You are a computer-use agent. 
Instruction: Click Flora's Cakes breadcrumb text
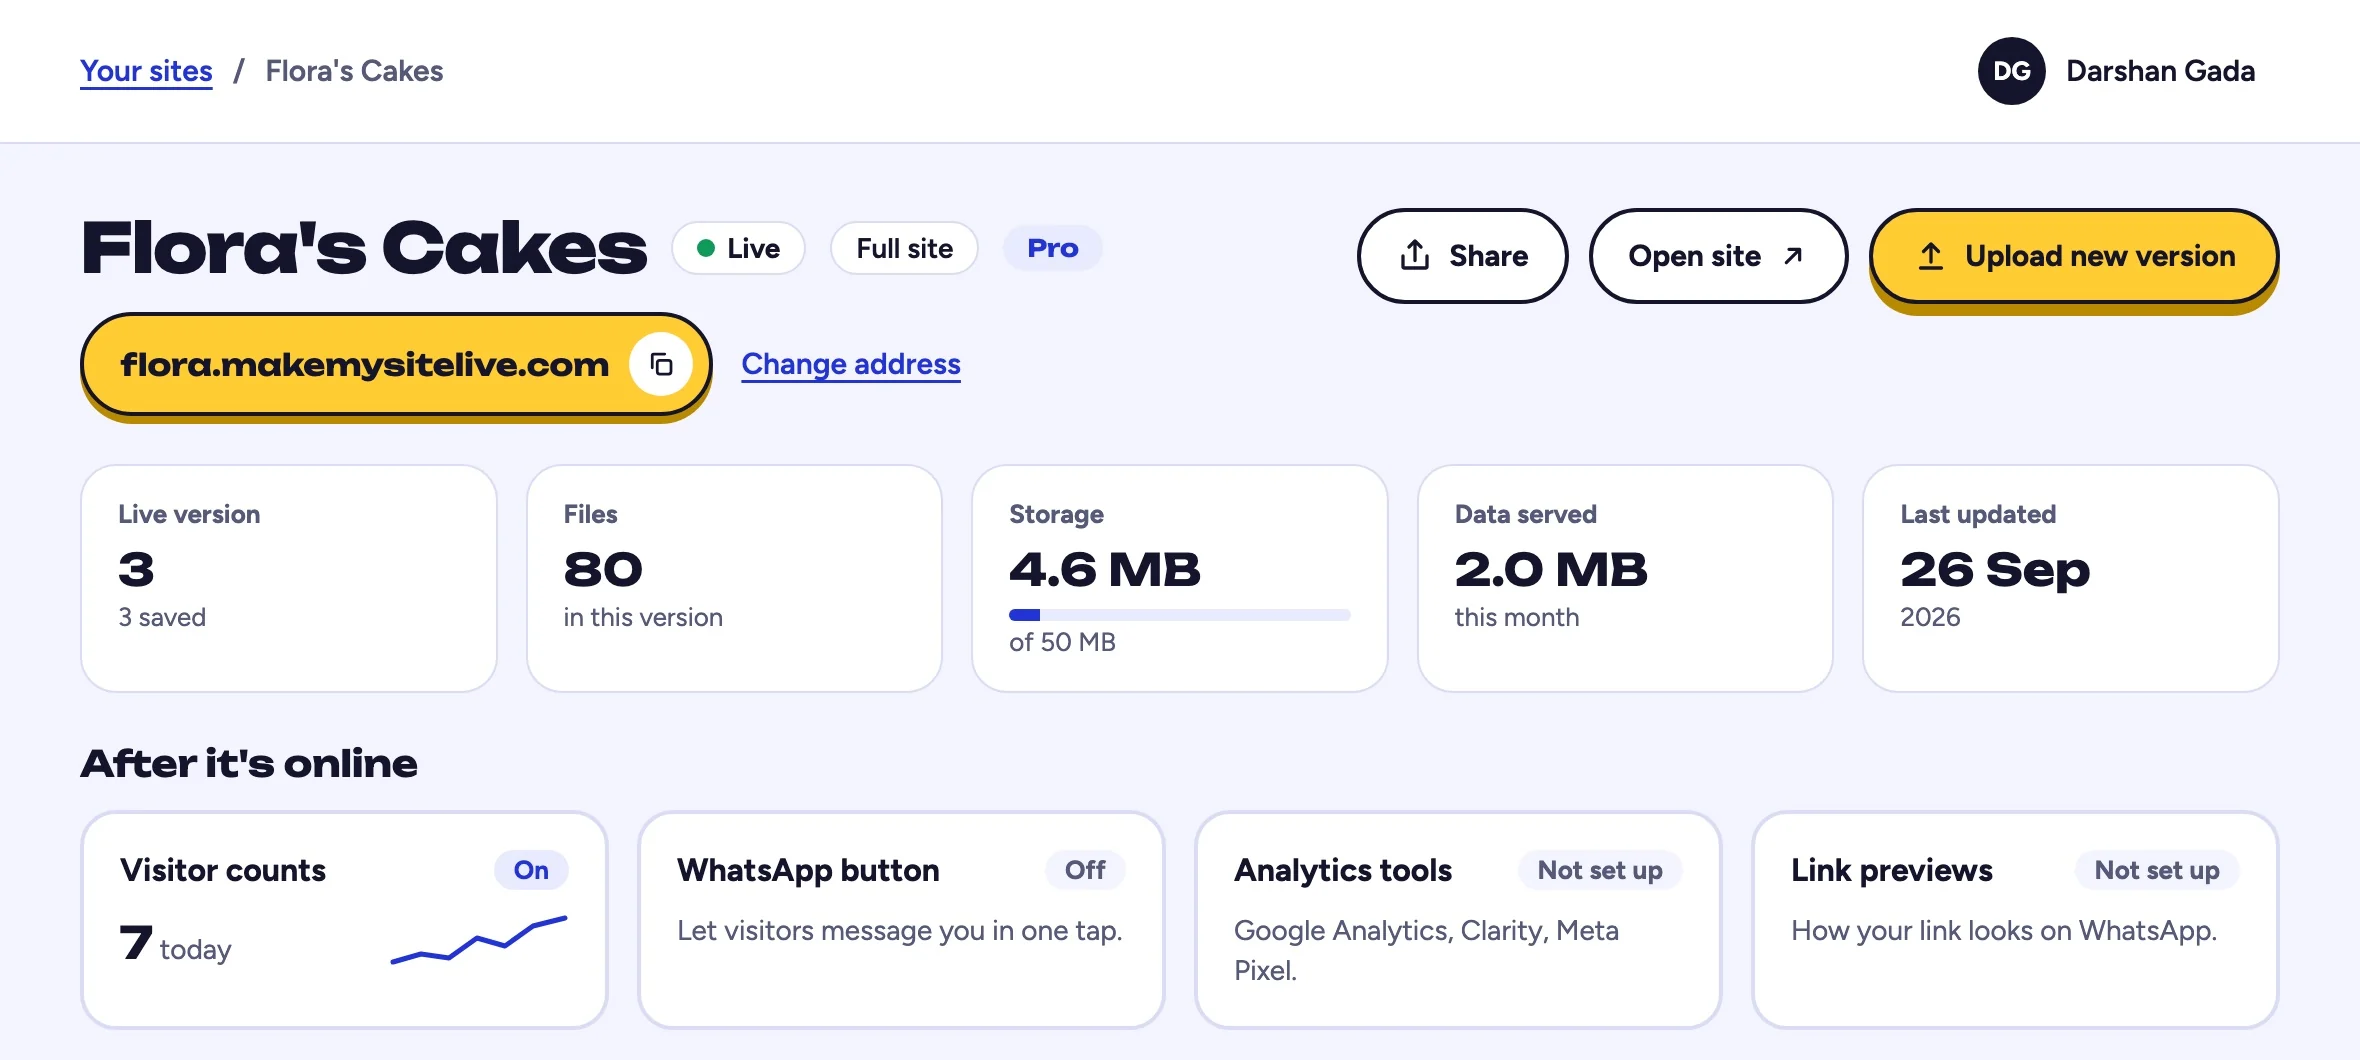coord(354,71)
